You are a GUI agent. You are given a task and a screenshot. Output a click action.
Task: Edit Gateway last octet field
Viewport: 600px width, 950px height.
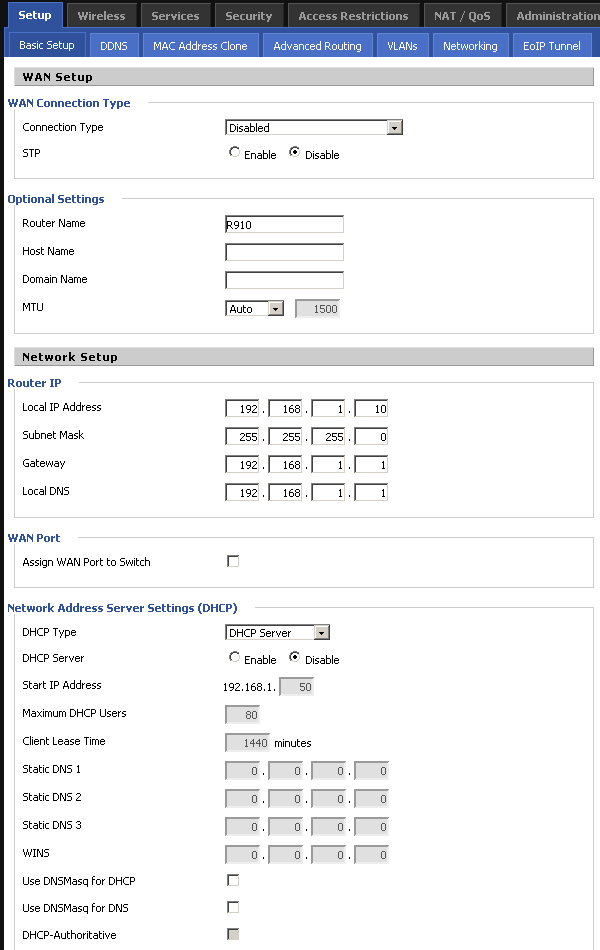click(x=371, y=464)
